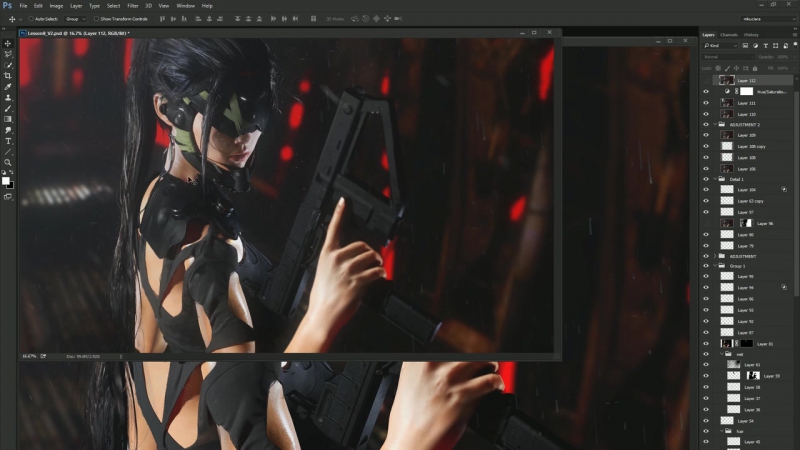800x450 pixels.
Task: Click the Opacity value field
Action: (783, 57)
